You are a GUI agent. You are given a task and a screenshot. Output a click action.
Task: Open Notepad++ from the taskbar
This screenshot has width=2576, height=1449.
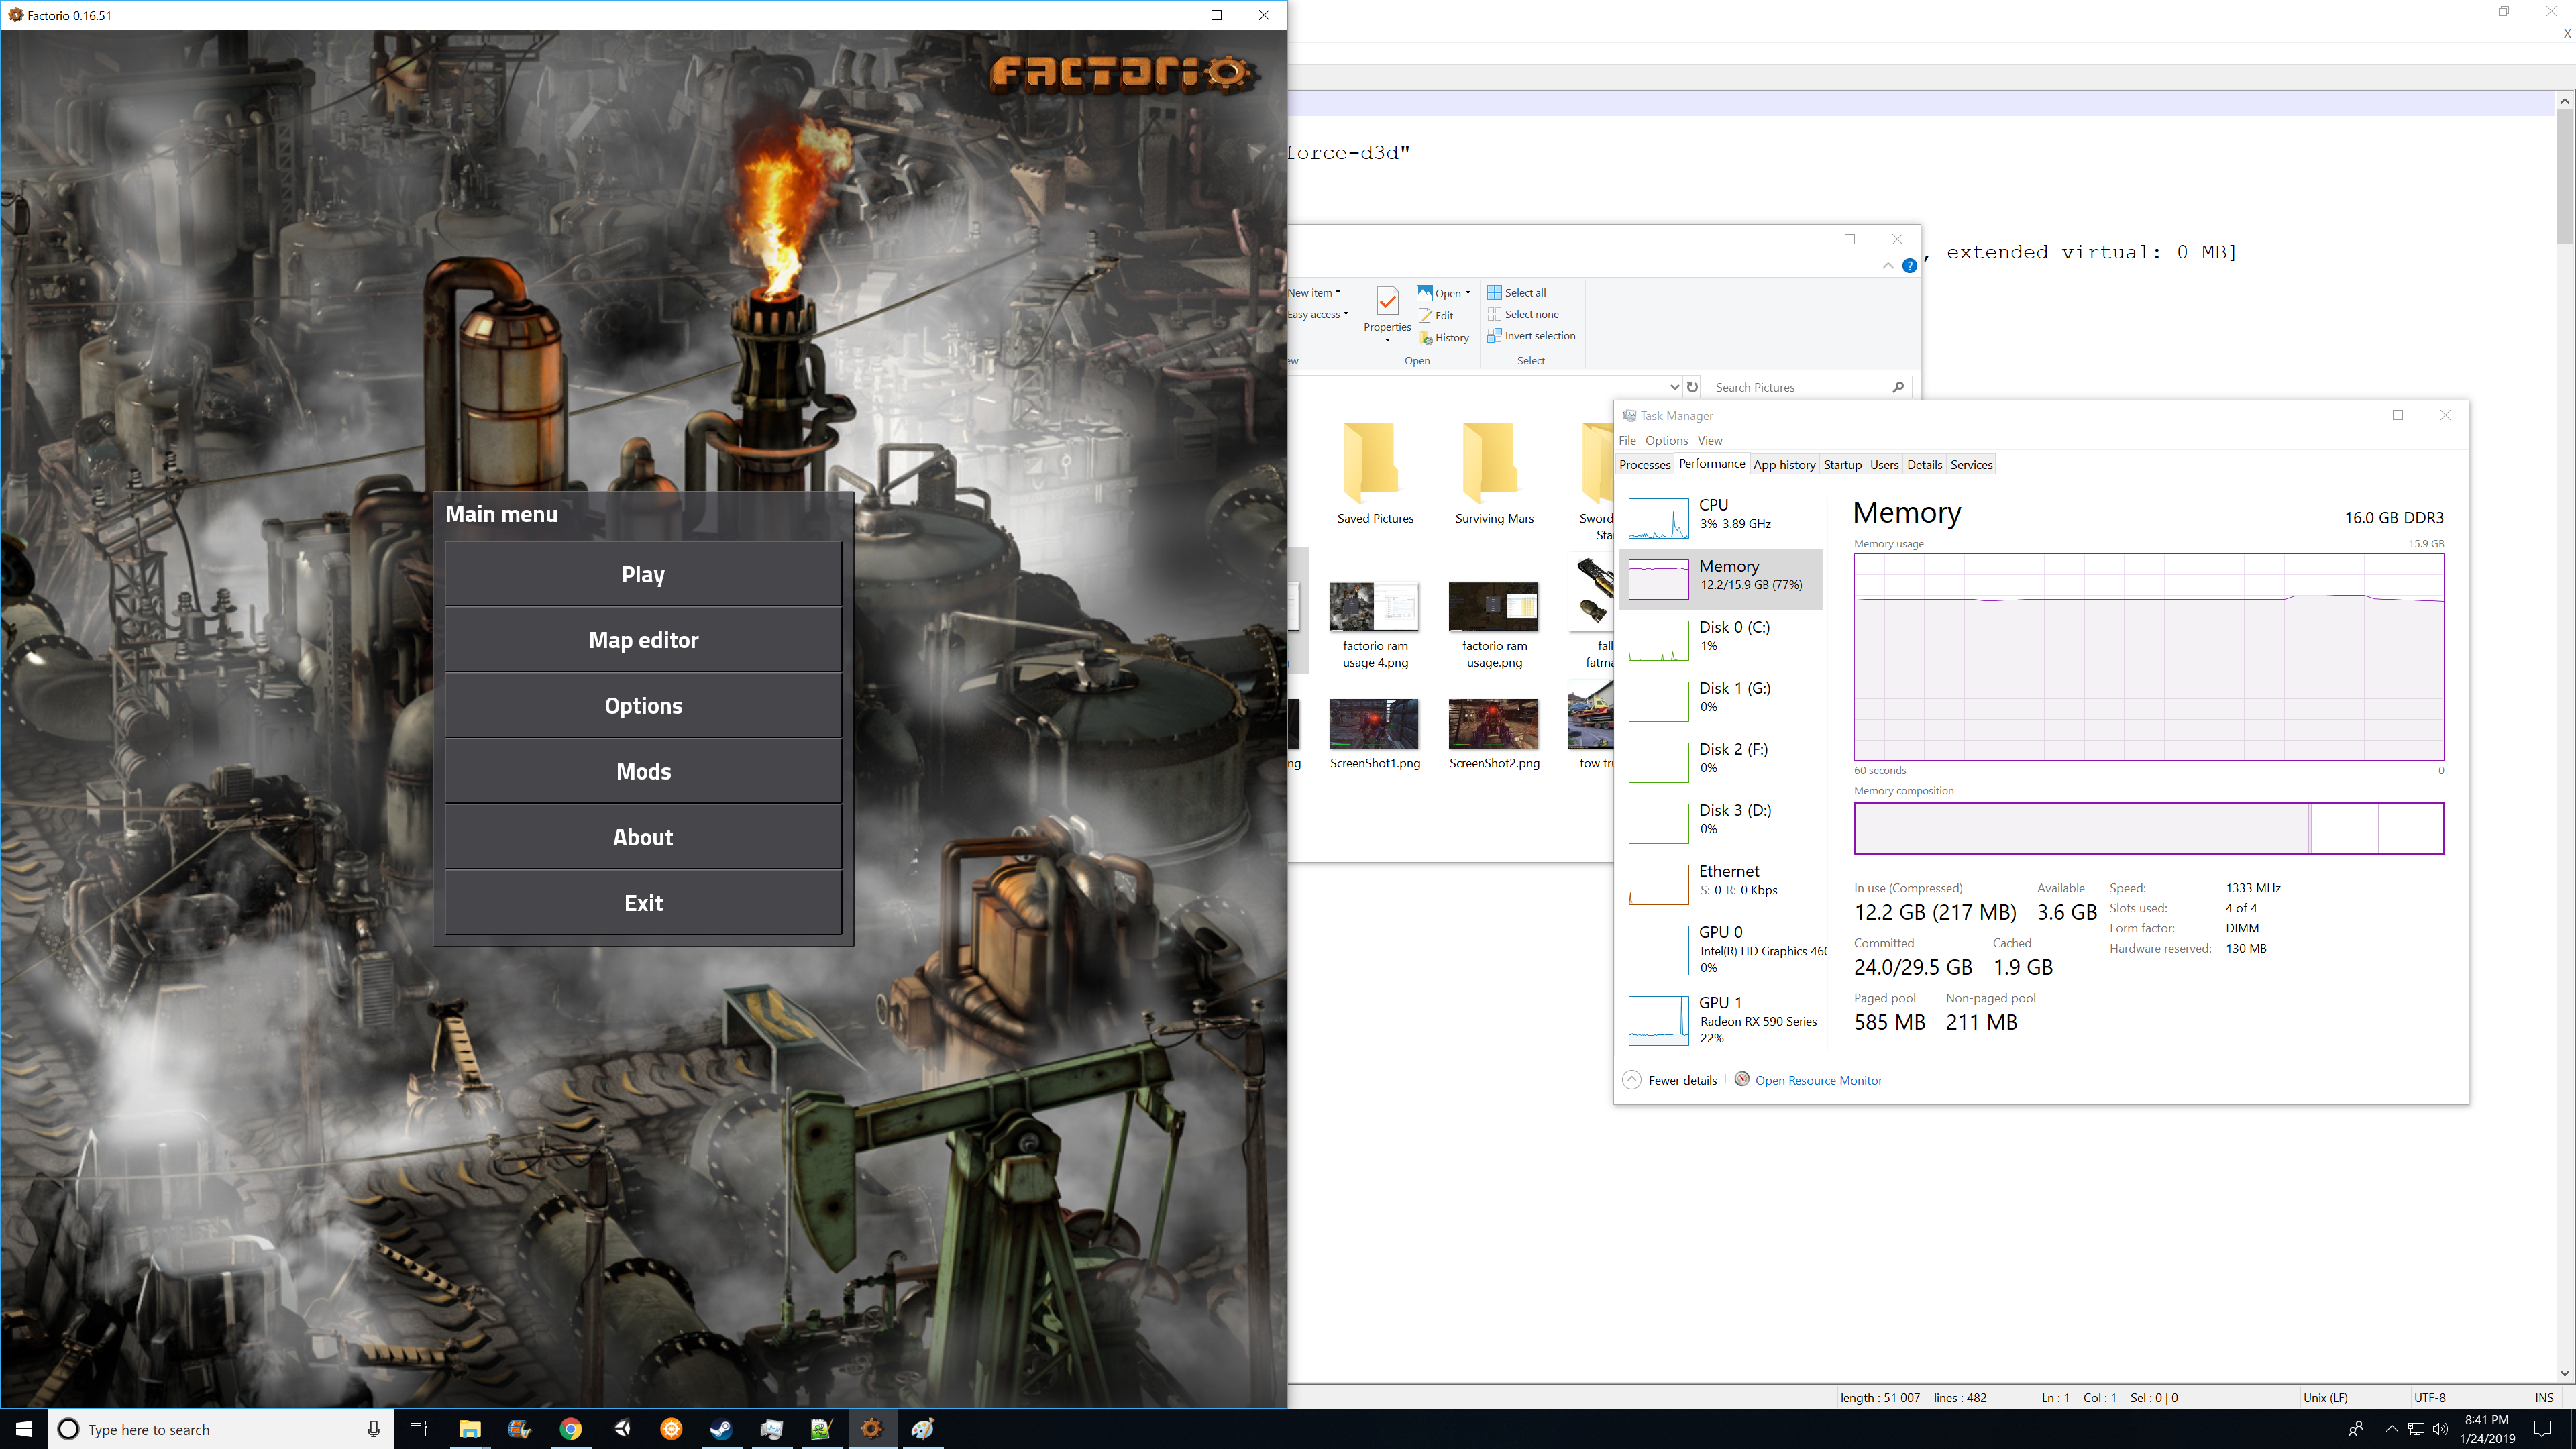point(821,1429)
